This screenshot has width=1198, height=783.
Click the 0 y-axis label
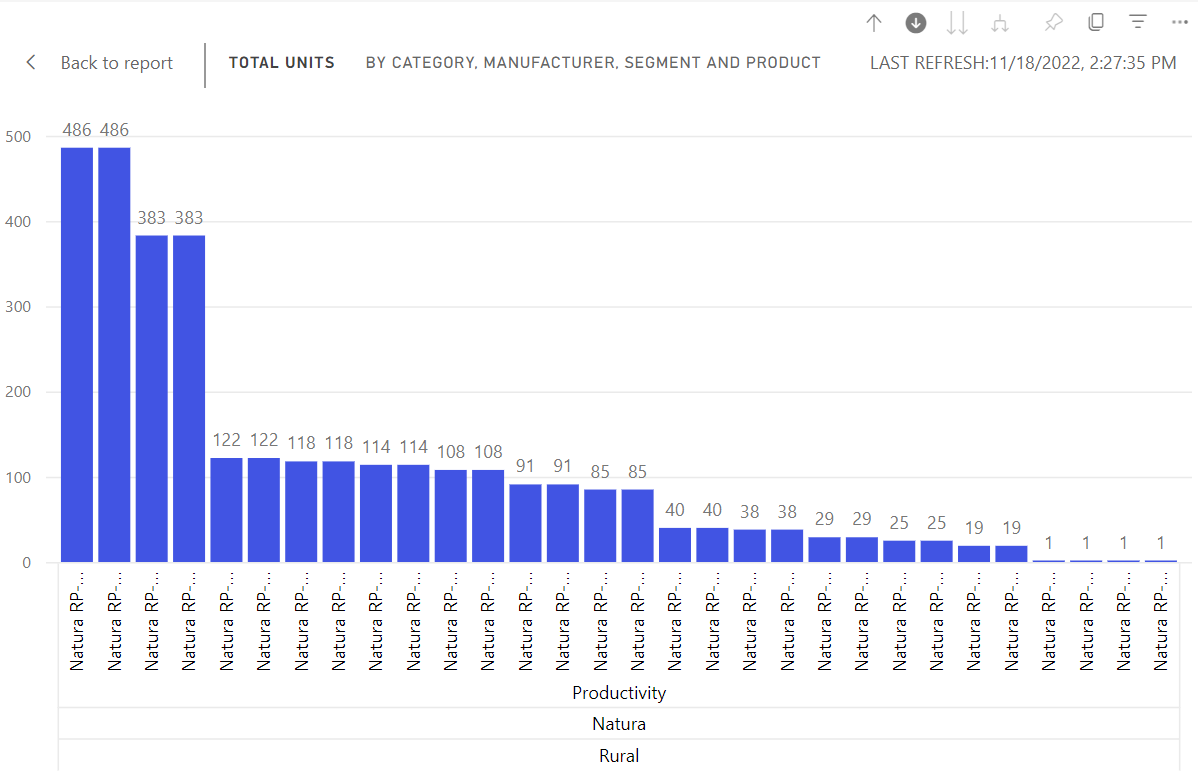(x=27, y=563)
